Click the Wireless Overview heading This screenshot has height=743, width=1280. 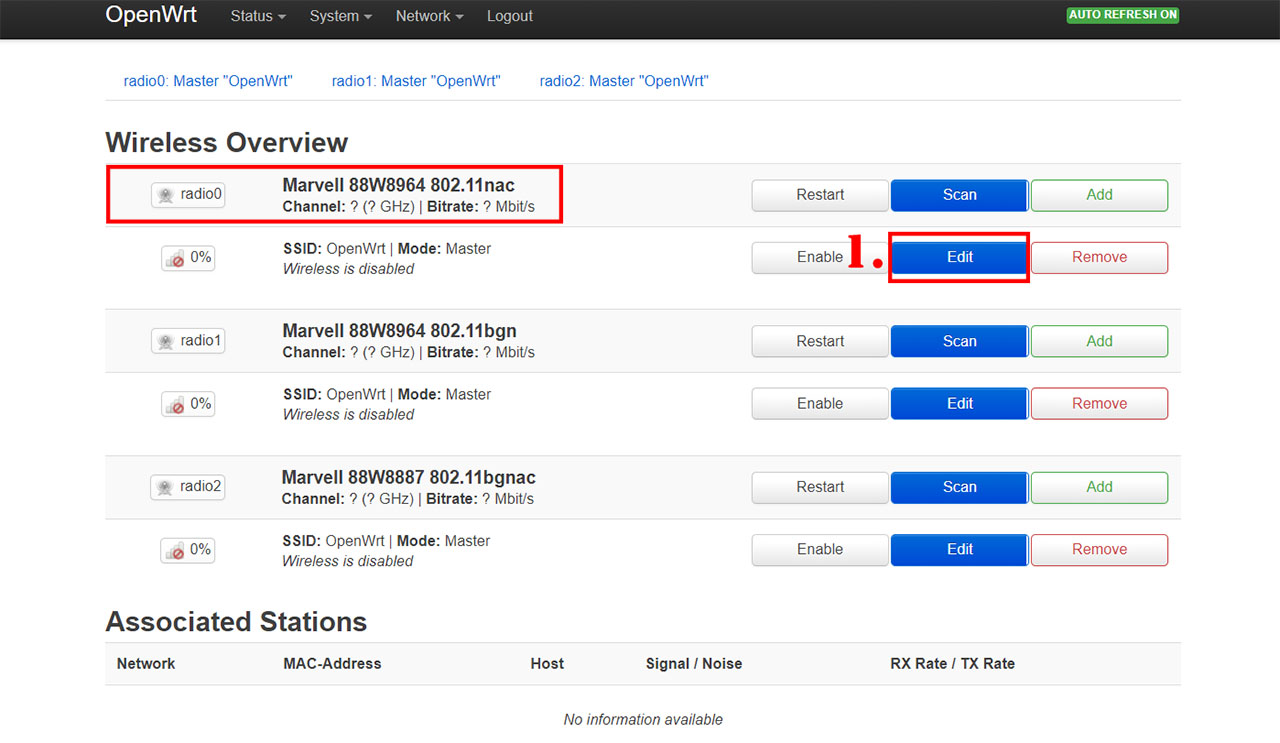227,142
